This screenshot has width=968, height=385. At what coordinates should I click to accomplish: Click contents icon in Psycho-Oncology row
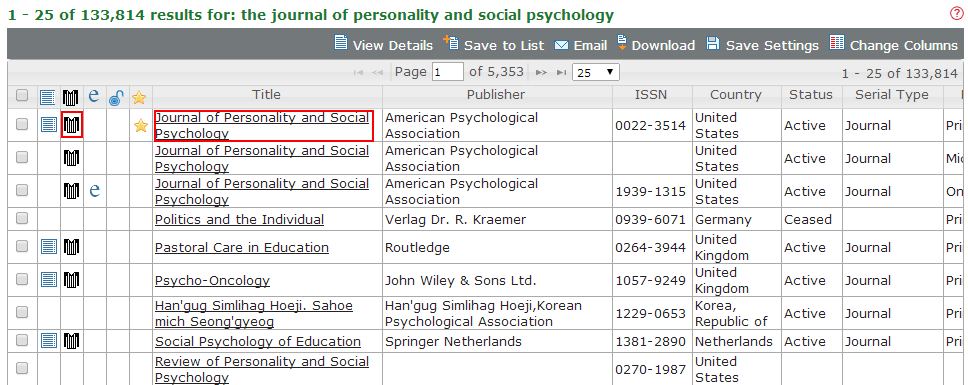tap(48, 280)
